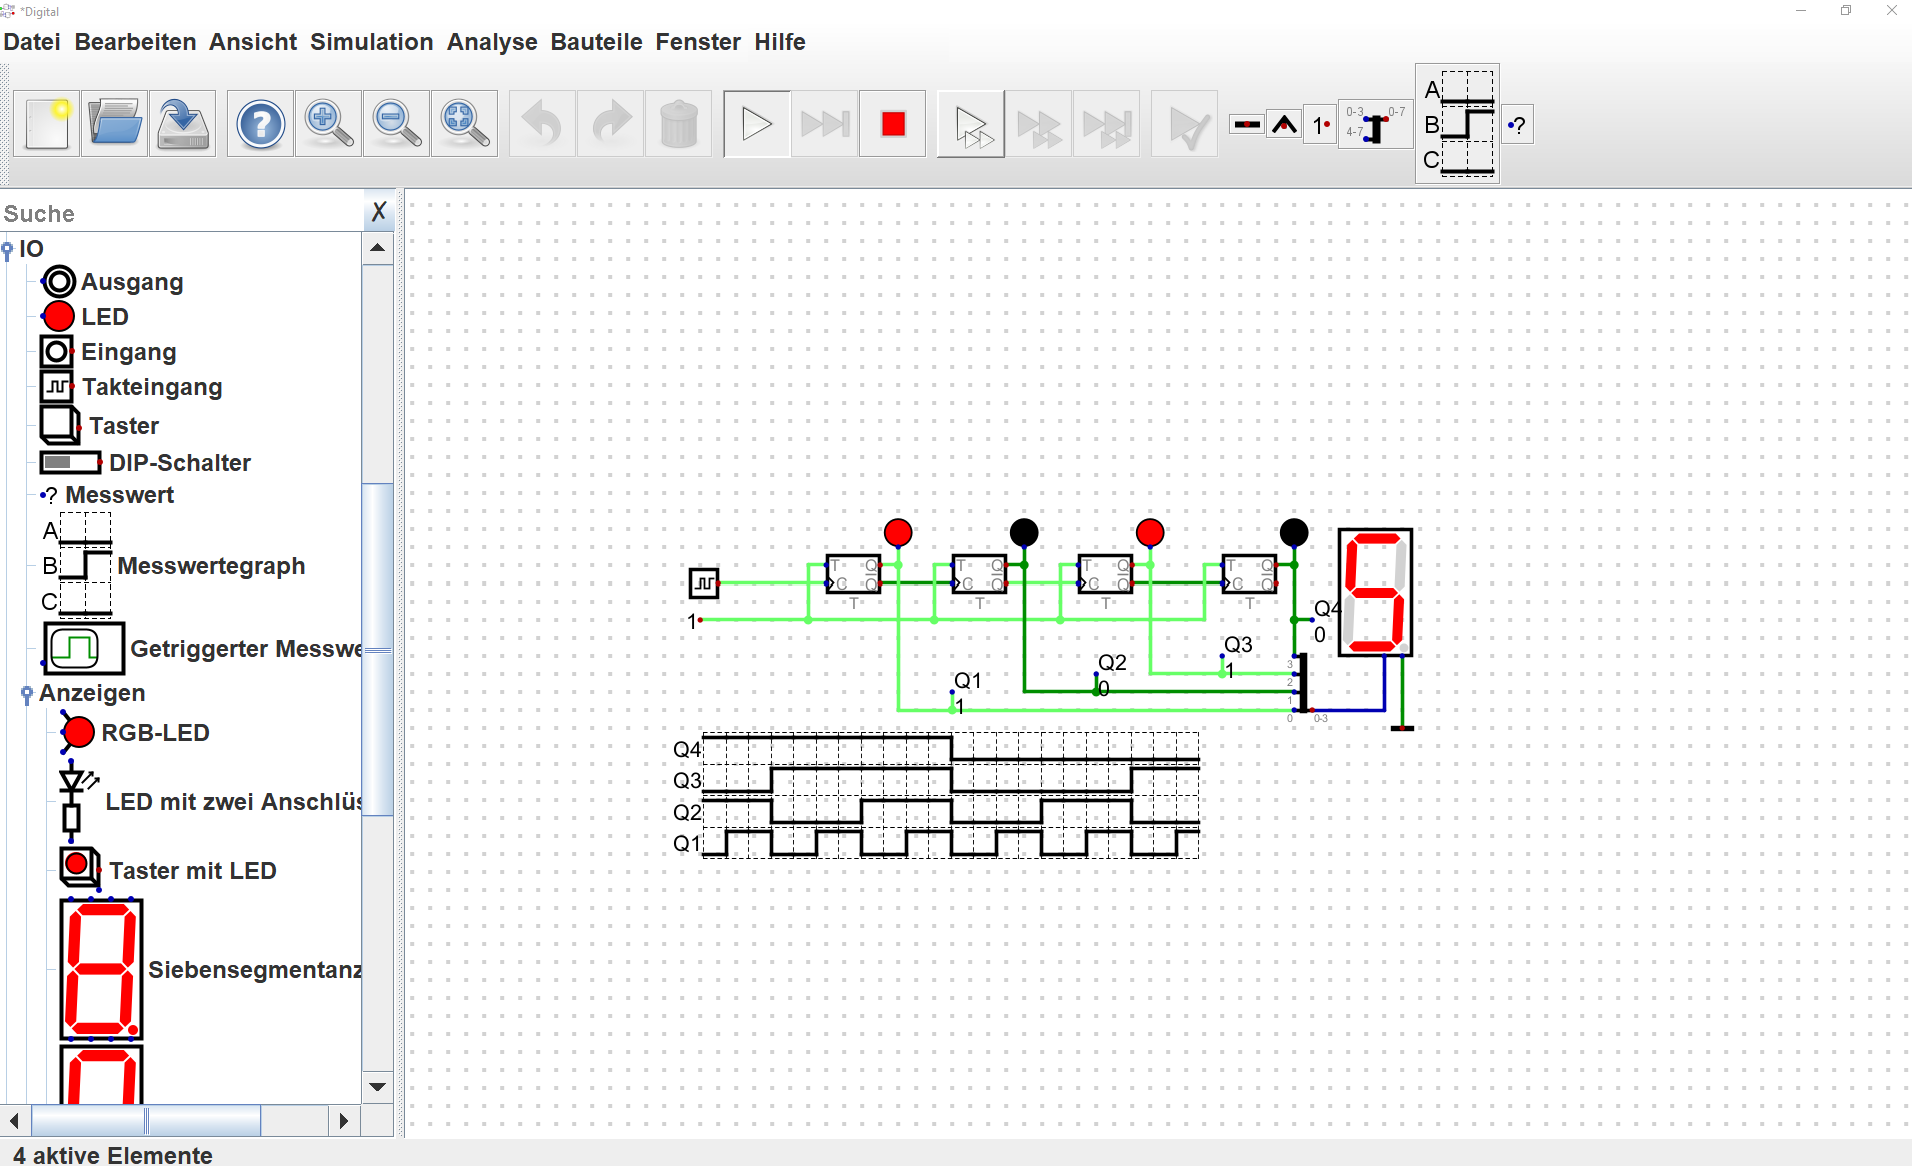Screen dimensions: 1912x1166
Task: Save the circuit with the disk icon
Action: [x=183, y=124]
